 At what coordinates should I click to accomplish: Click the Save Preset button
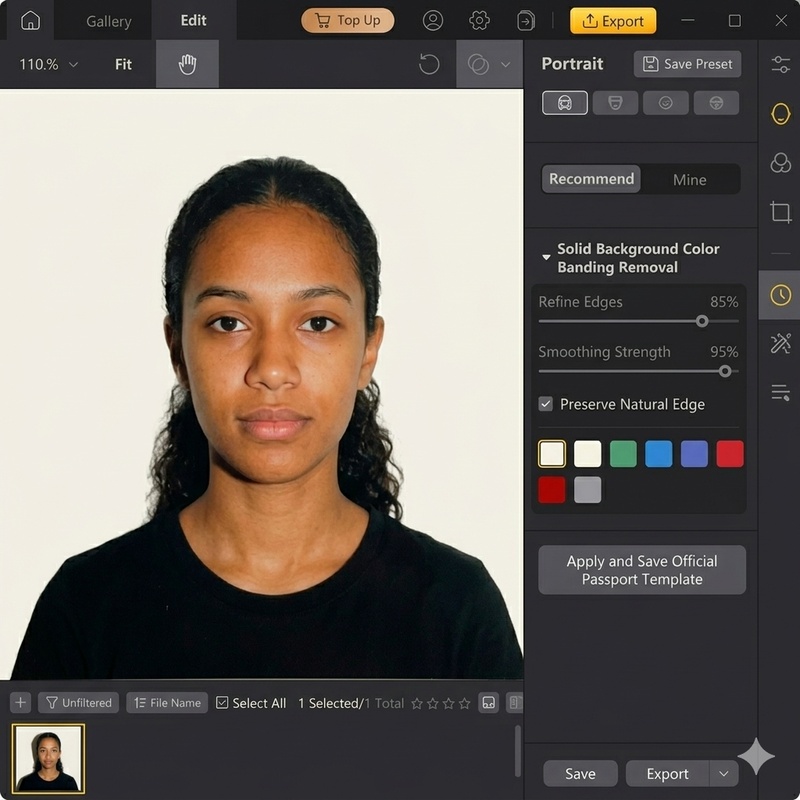tap(687, 64)
